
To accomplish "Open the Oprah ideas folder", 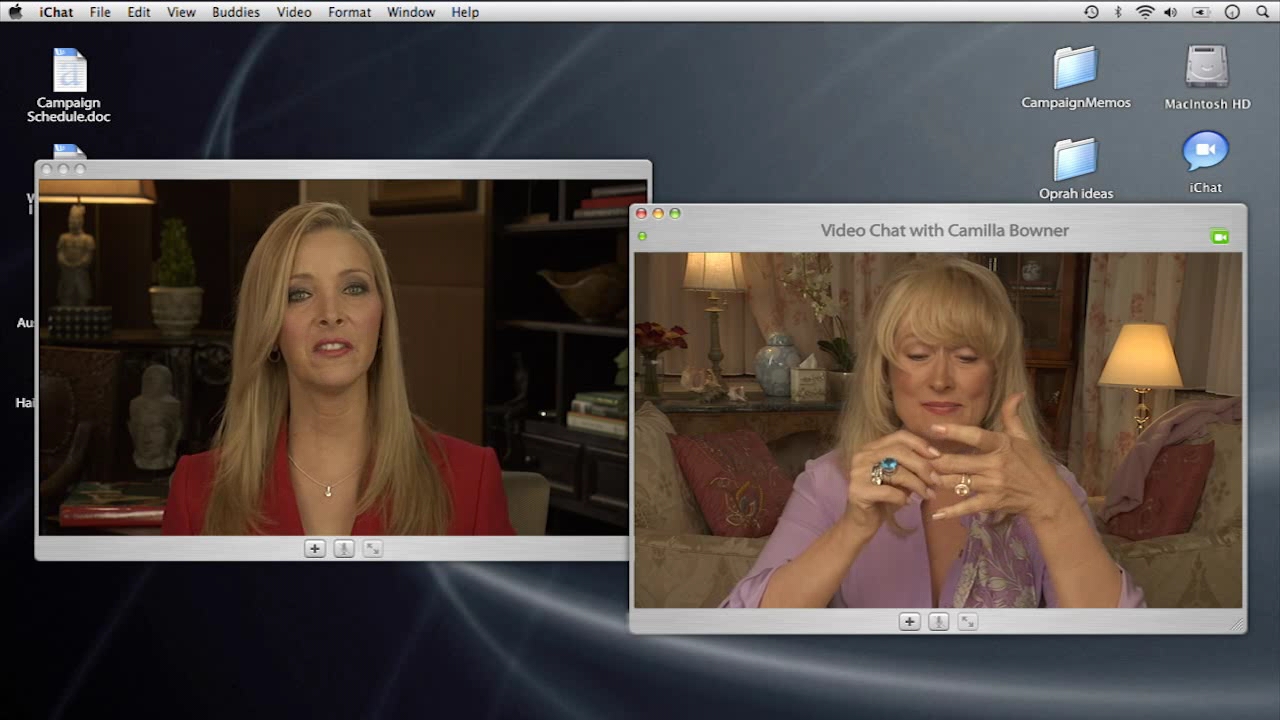I will click(1076, 169).
